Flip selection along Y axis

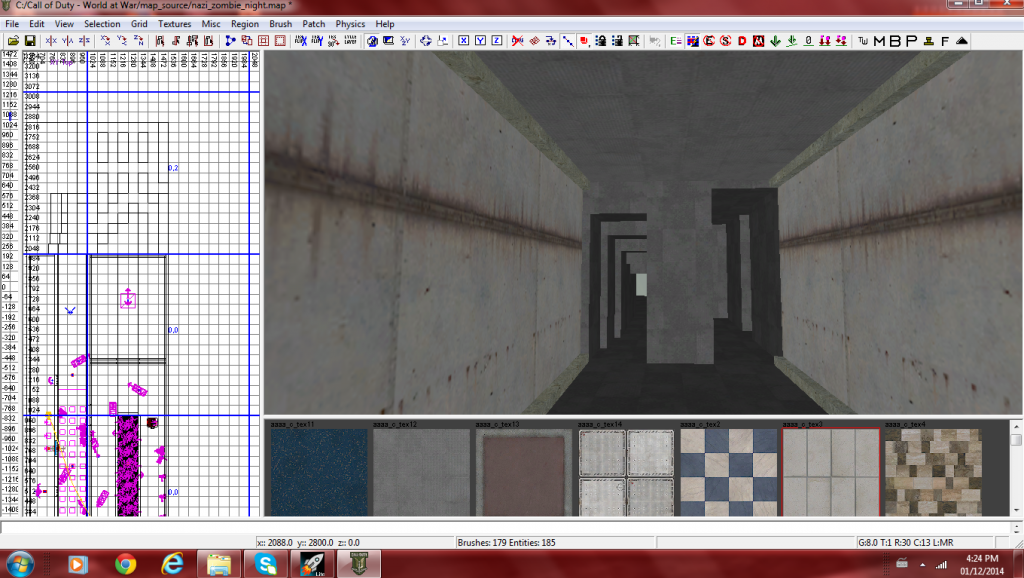pos(67,40)
